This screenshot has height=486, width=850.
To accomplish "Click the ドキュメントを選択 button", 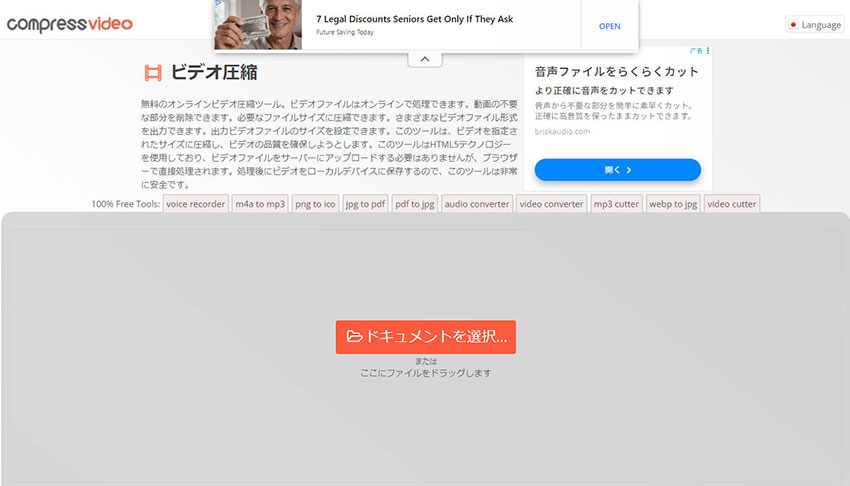I will click(425, 337).
